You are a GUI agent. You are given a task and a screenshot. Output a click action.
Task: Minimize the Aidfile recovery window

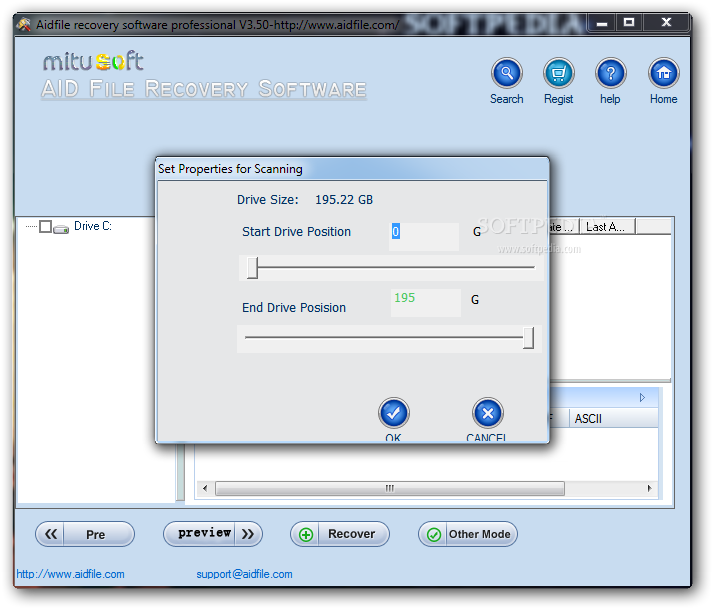coord(602,23)
